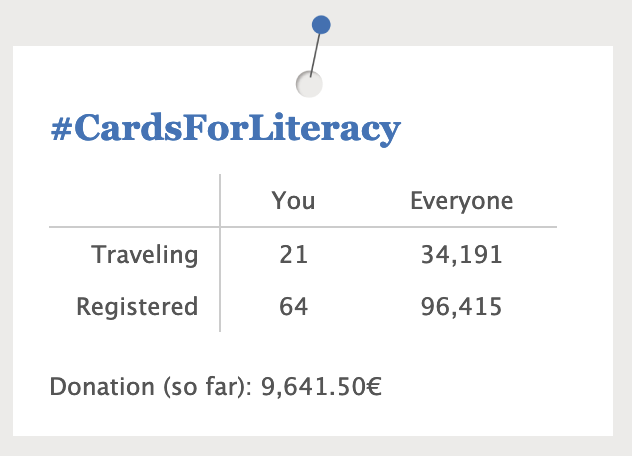Click the pin hole circle on the card
The image size is (632, 456).
coord(309,84)
